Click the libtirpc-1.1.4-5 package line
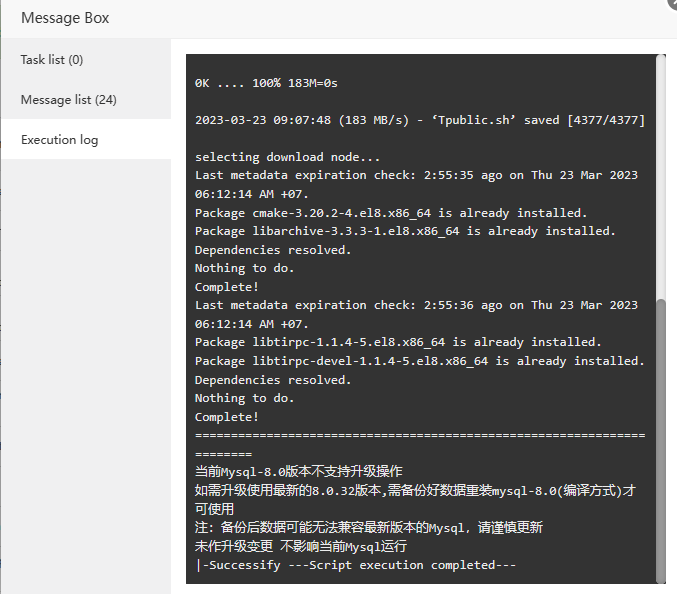Screen dimensions: 677x594 [398, 342]
